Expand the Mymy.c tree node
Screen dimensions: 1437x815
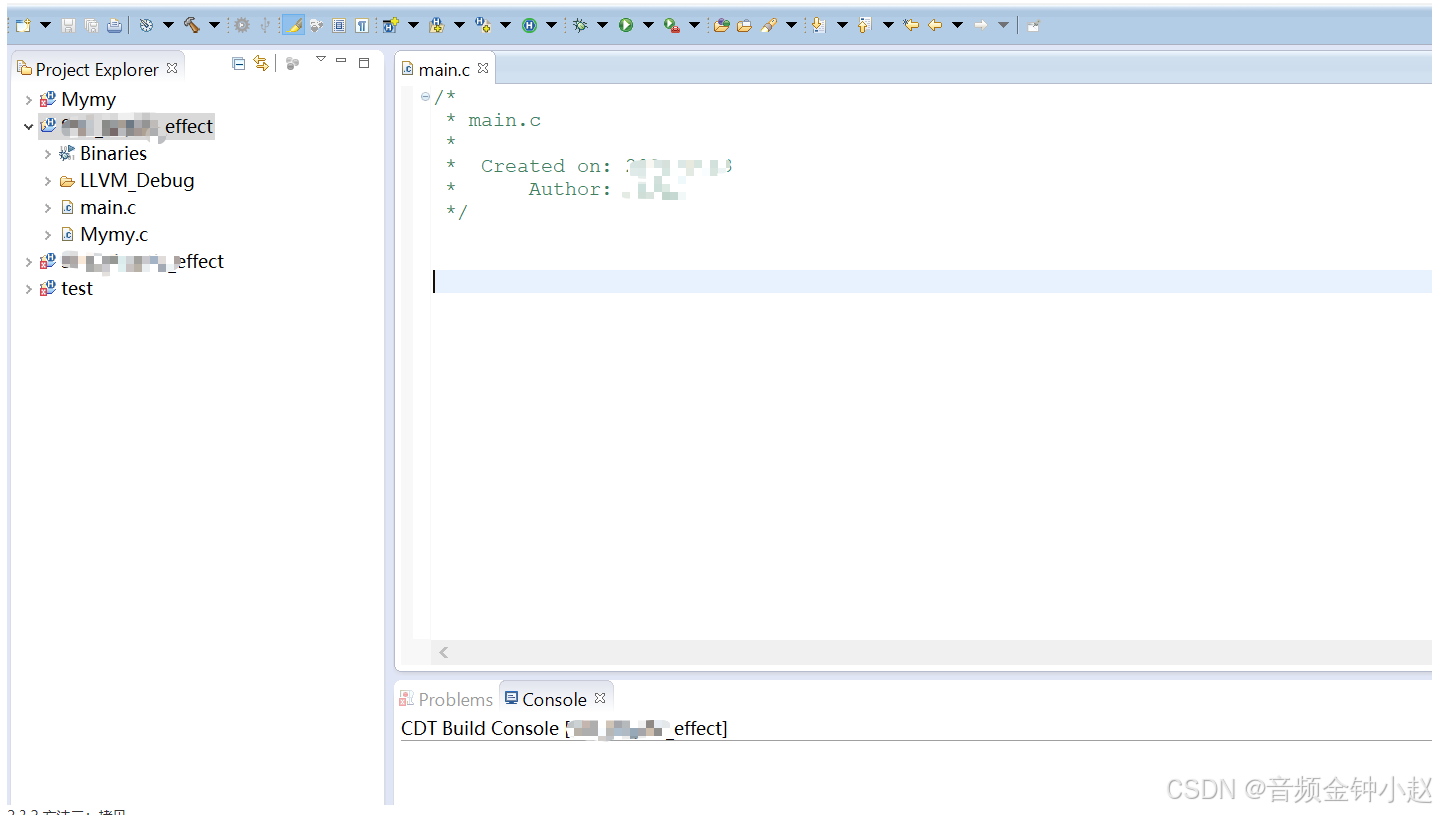pos(47,235)
